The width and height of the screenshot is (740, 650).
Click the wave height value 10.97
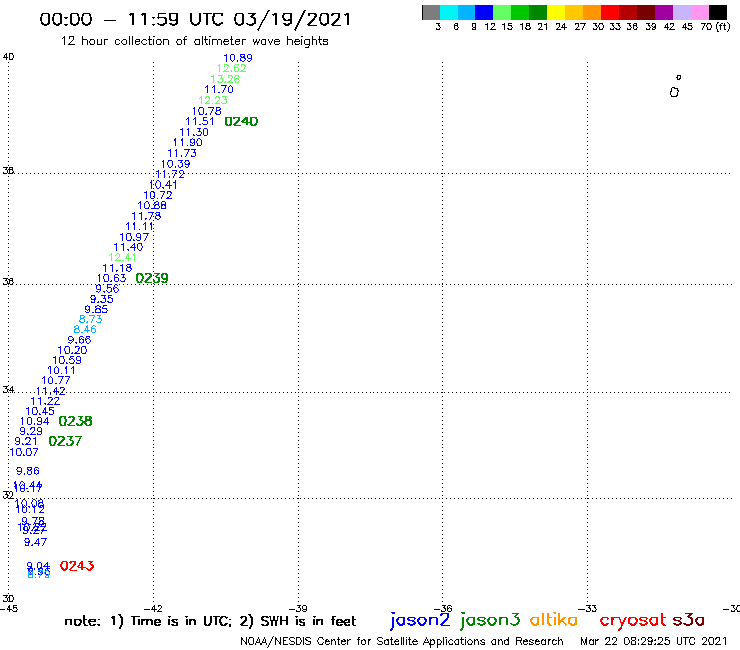tap(134, 237)
